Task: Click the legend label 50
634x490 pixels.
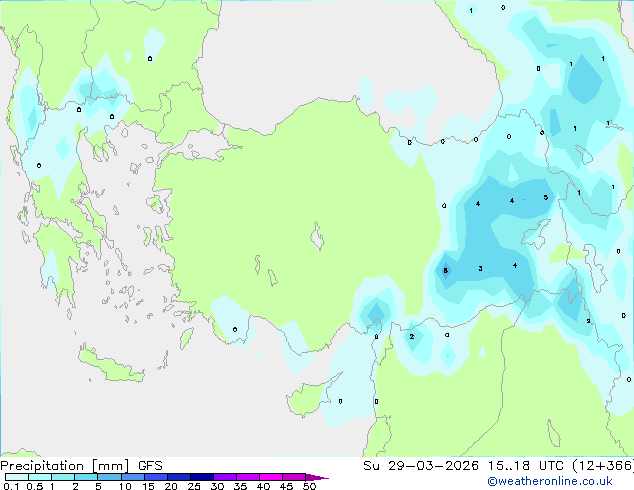Action: 309,486
